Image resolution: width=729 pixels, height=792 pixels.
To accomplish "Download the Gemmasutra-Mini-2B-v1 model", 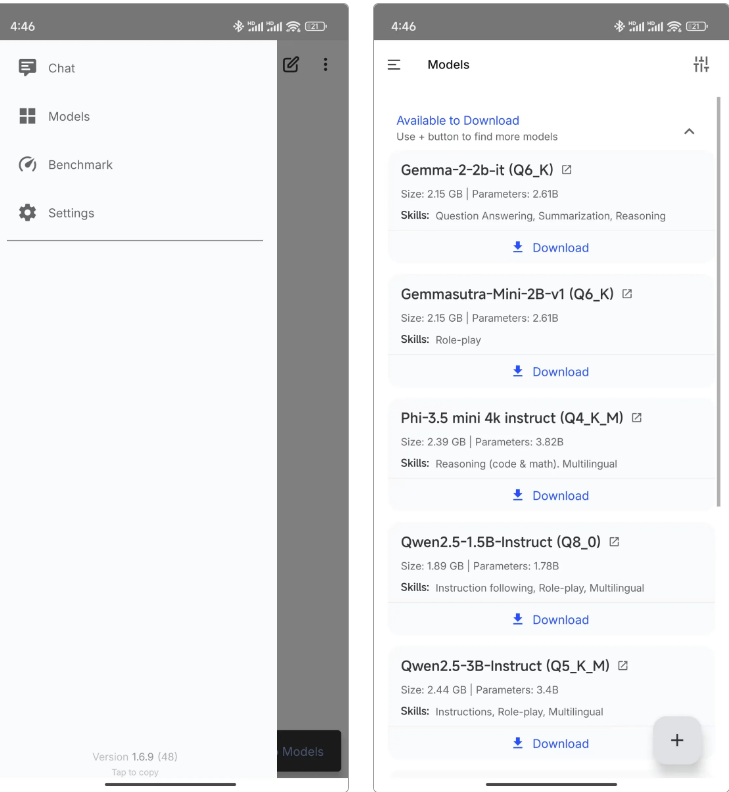I will pos(551,372).
